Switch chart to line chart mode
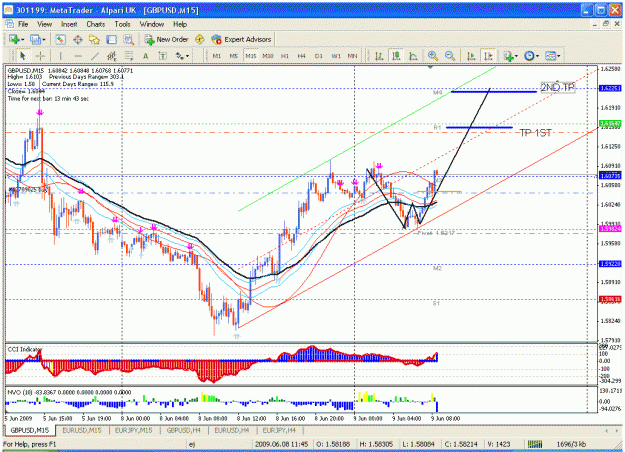 pos(413,56)
